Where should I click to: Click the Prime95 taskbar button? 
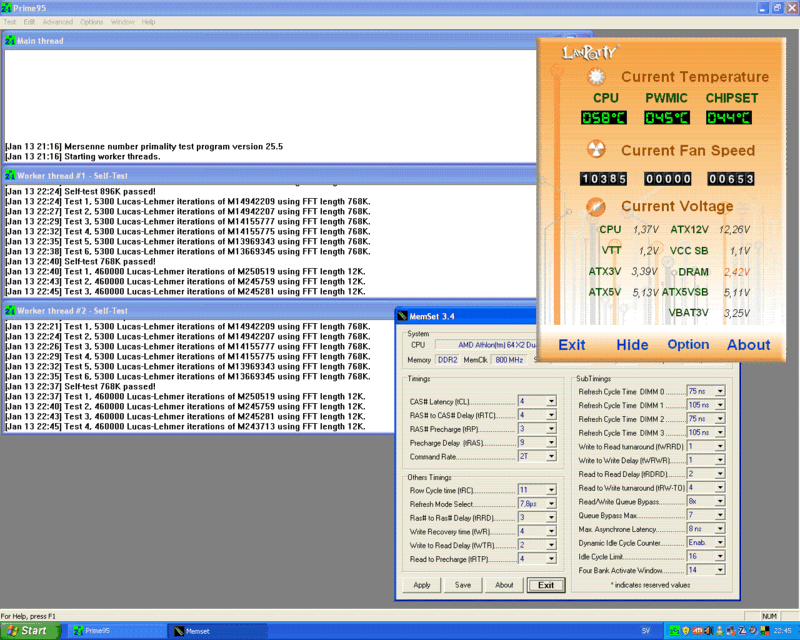tap(116, 631)
